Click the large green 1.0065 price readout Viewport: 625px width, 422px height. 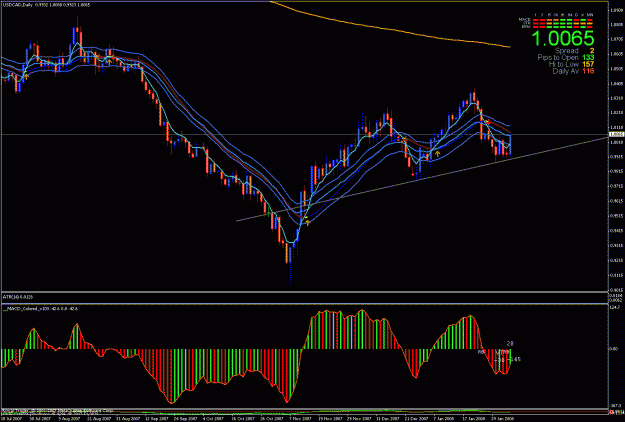click(x=562, y=39)
